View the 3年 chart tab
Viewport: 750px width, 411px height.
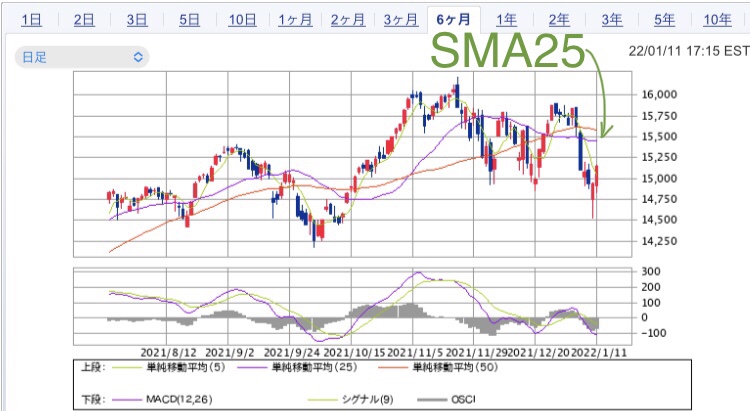[612, 19]
